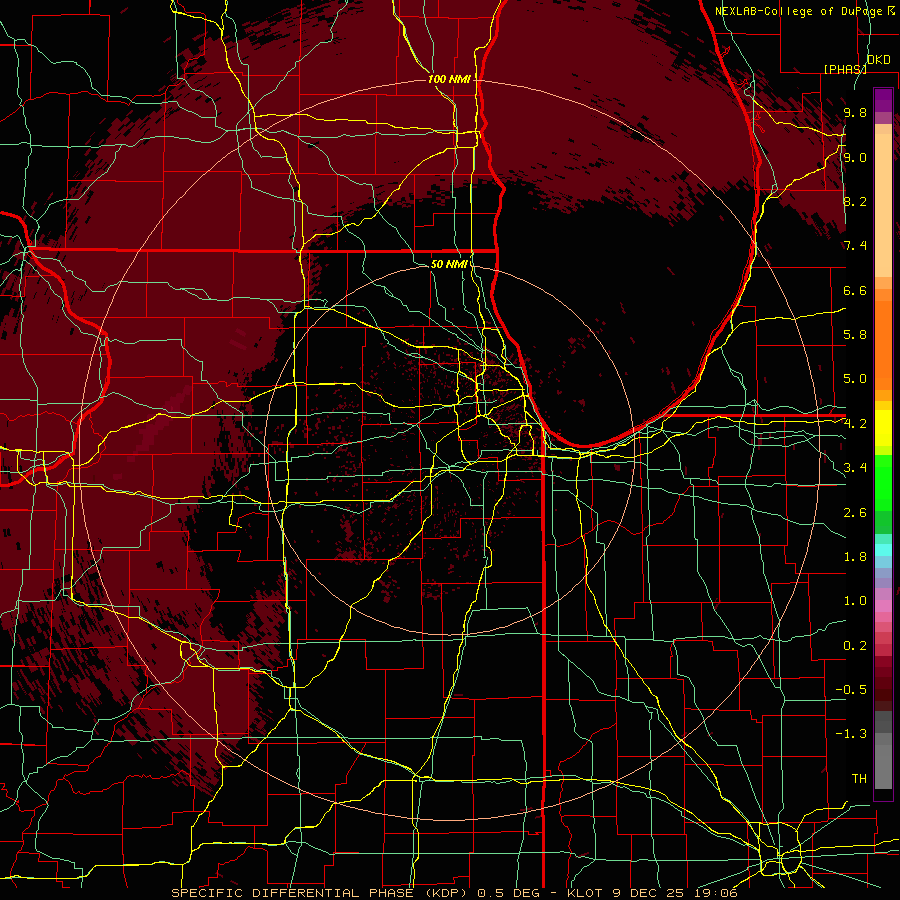Screen dimensions: 900x900
Task: Click the 3.4 scale value
Action: pos(855,468)
